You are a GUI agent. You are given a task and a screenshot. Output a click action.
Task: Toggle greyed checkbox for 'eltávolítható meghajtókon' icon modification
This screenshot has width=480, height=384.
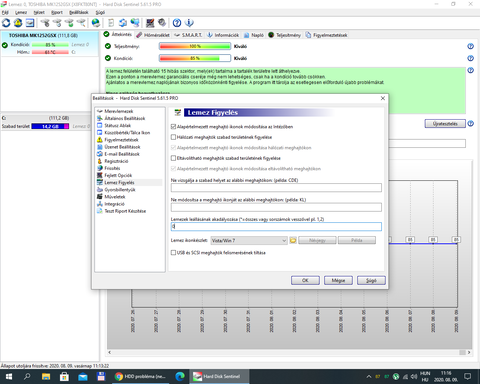[173, 169]
